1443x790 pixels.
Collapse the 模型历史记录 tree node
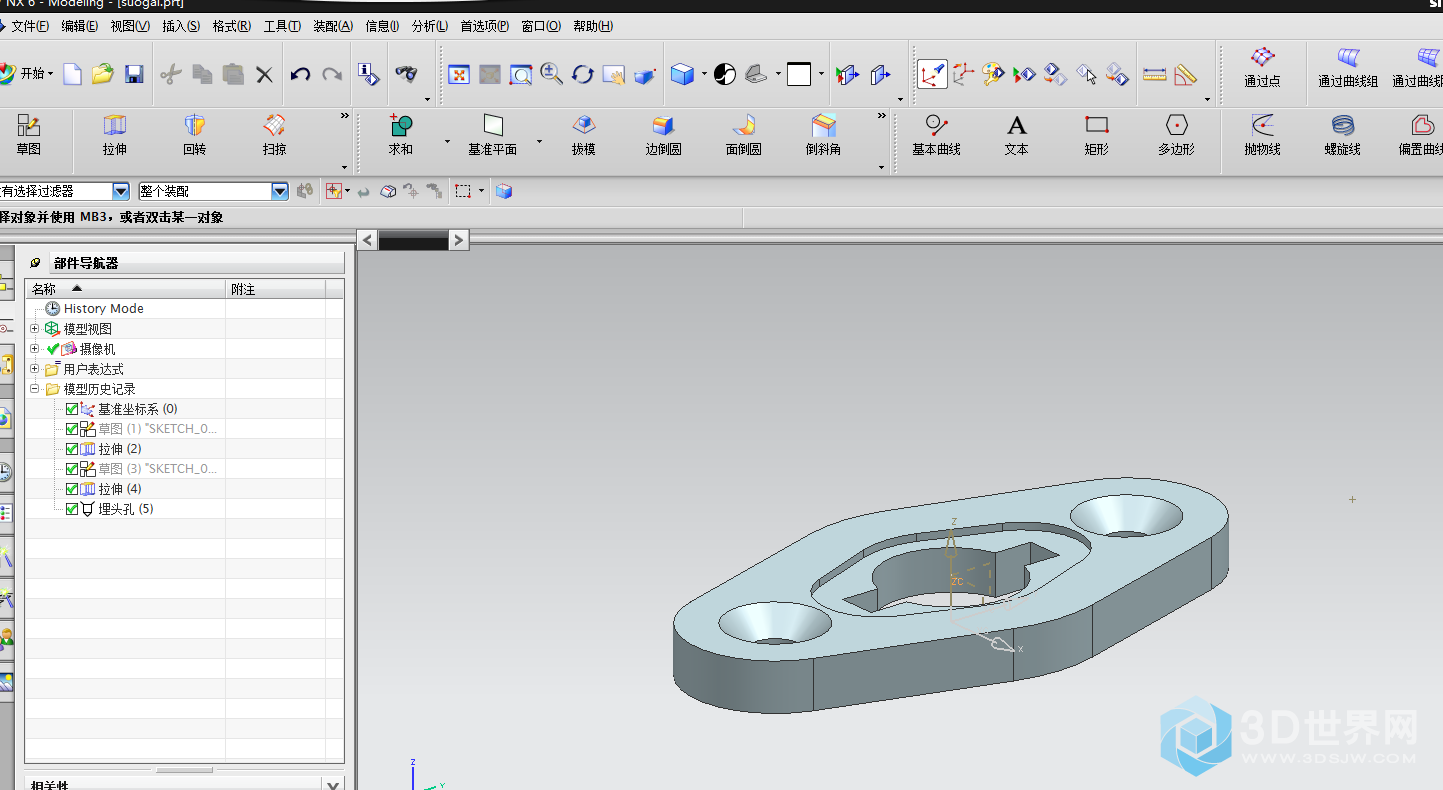[x=35, y=389]
